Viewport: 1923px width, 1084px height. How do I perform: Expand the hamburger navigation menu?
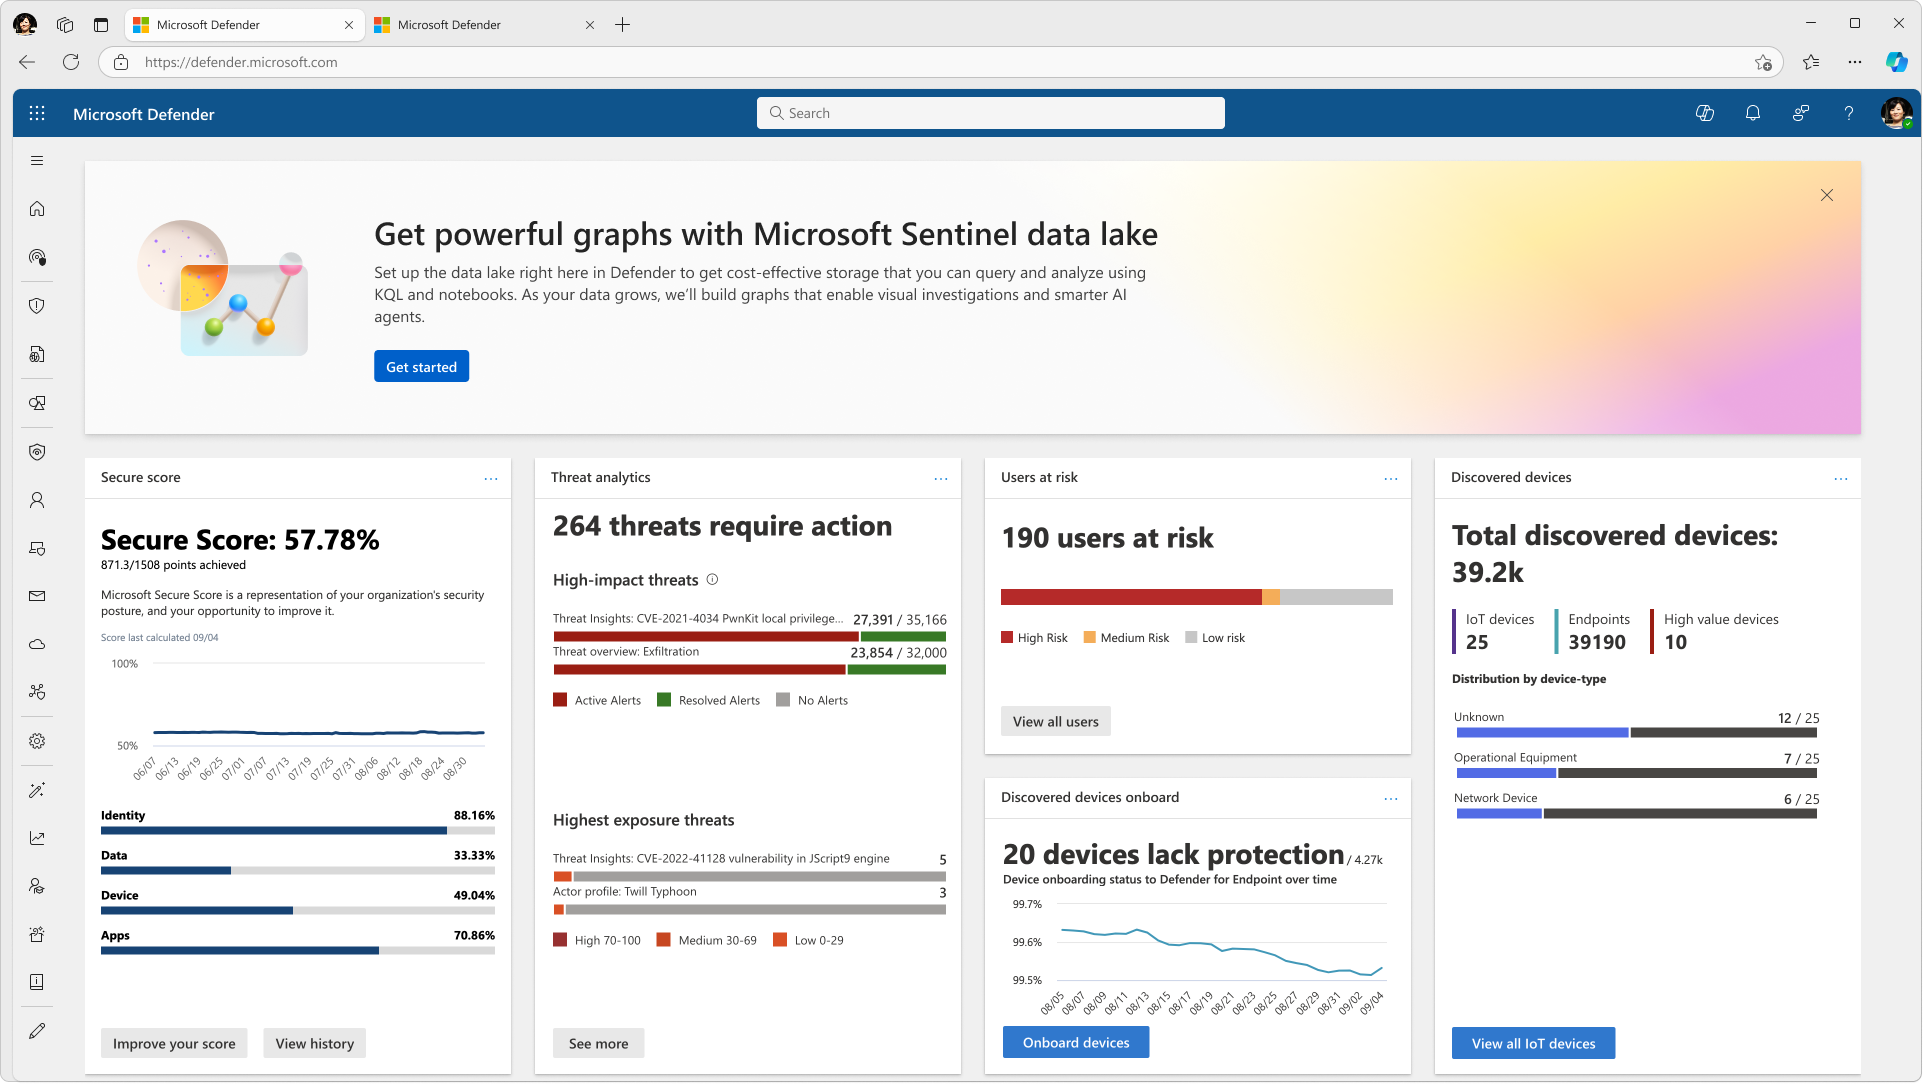pos(37,161)
